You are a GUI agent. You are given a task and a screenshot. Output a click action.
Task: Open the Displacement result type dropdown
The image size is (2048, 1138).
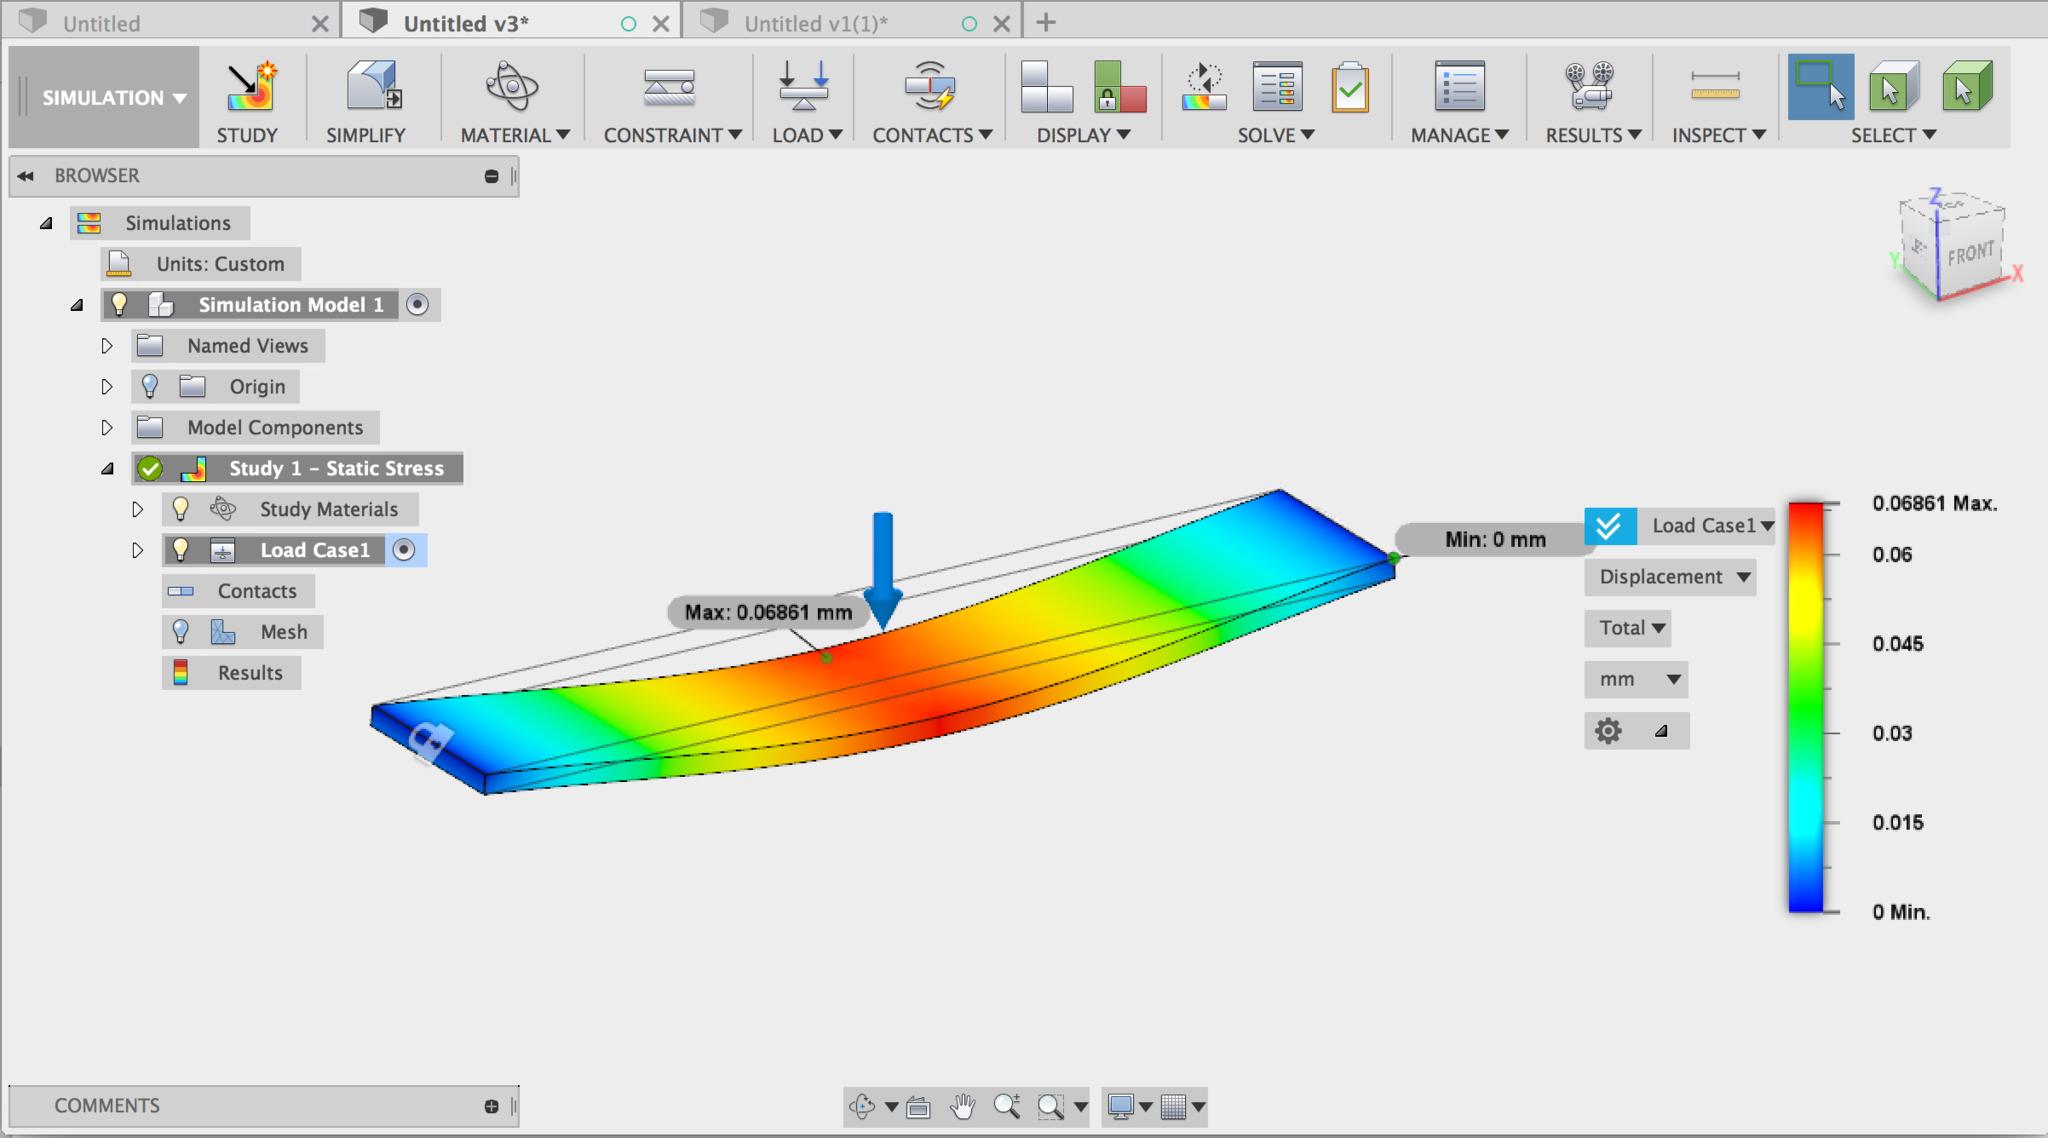point(1671,577)
